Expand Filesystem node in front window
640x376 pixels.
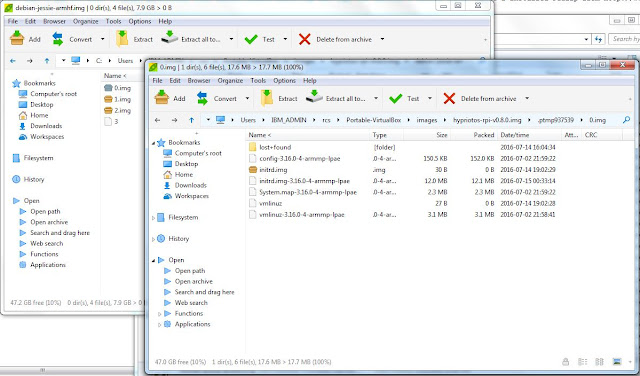point(153,218)
